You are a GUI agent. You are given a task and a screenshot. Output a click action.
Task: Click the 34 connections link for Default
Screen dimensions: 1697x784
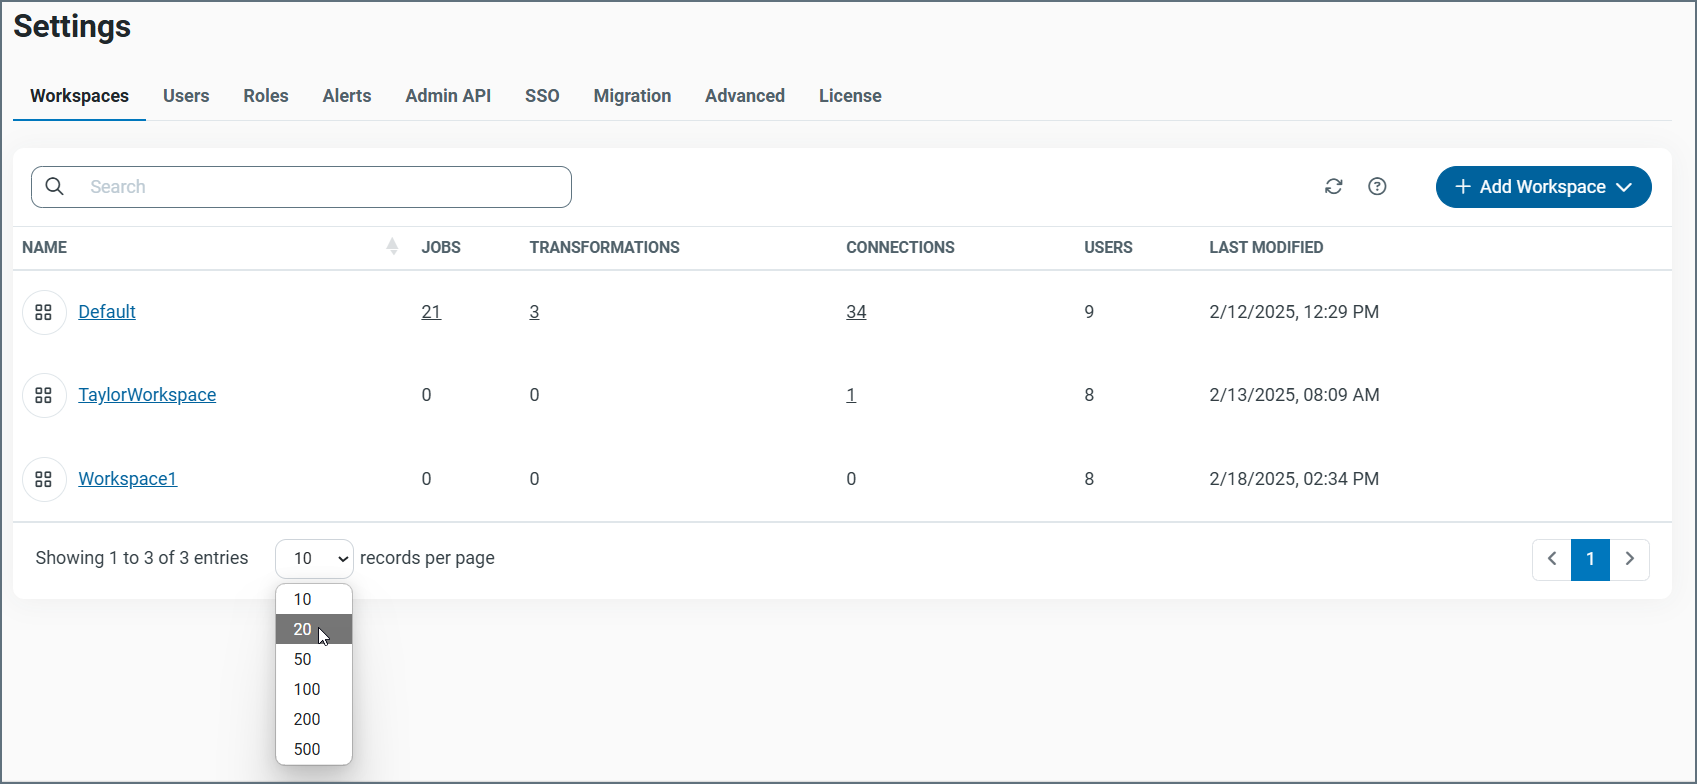(856, 312)
